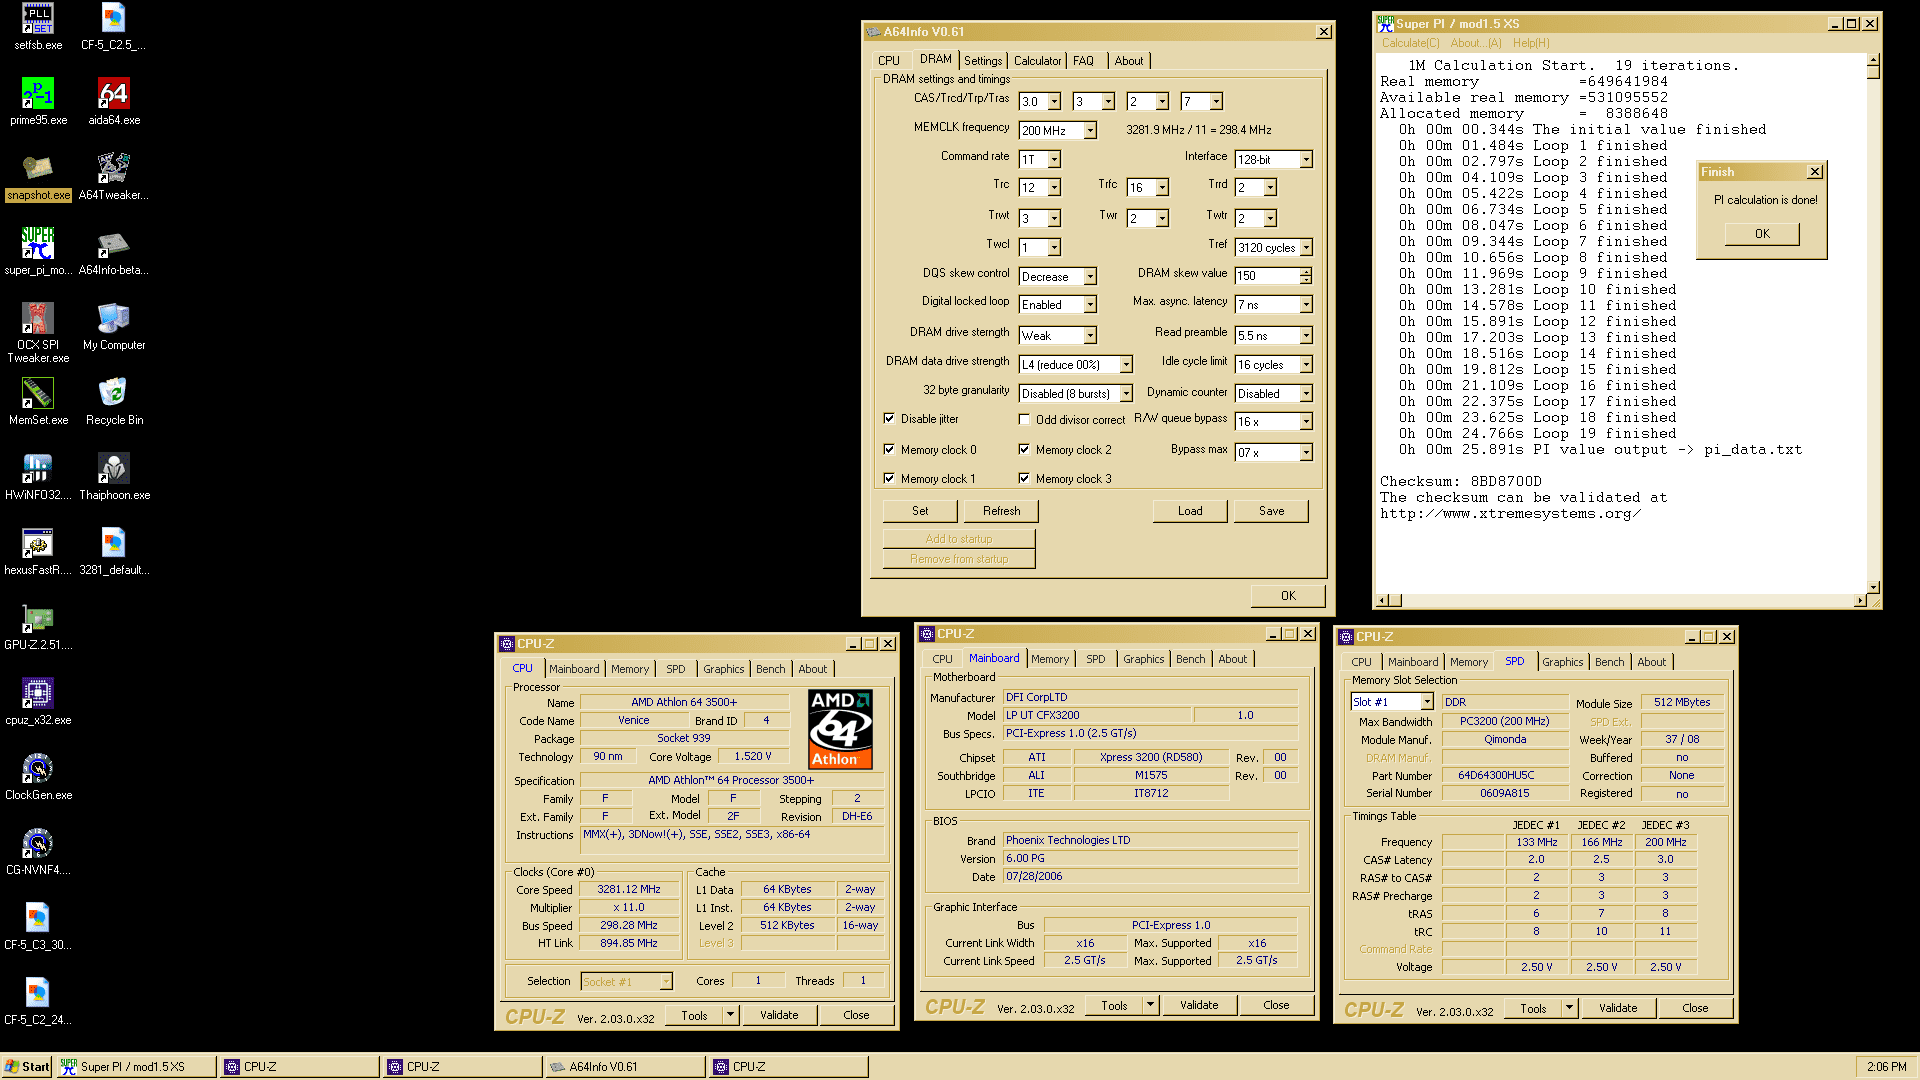The image size is (1920, 1080).
Task: Toggle Memory clock 0 checkbox
Action: pyautogui.click(x=889, y=449)
